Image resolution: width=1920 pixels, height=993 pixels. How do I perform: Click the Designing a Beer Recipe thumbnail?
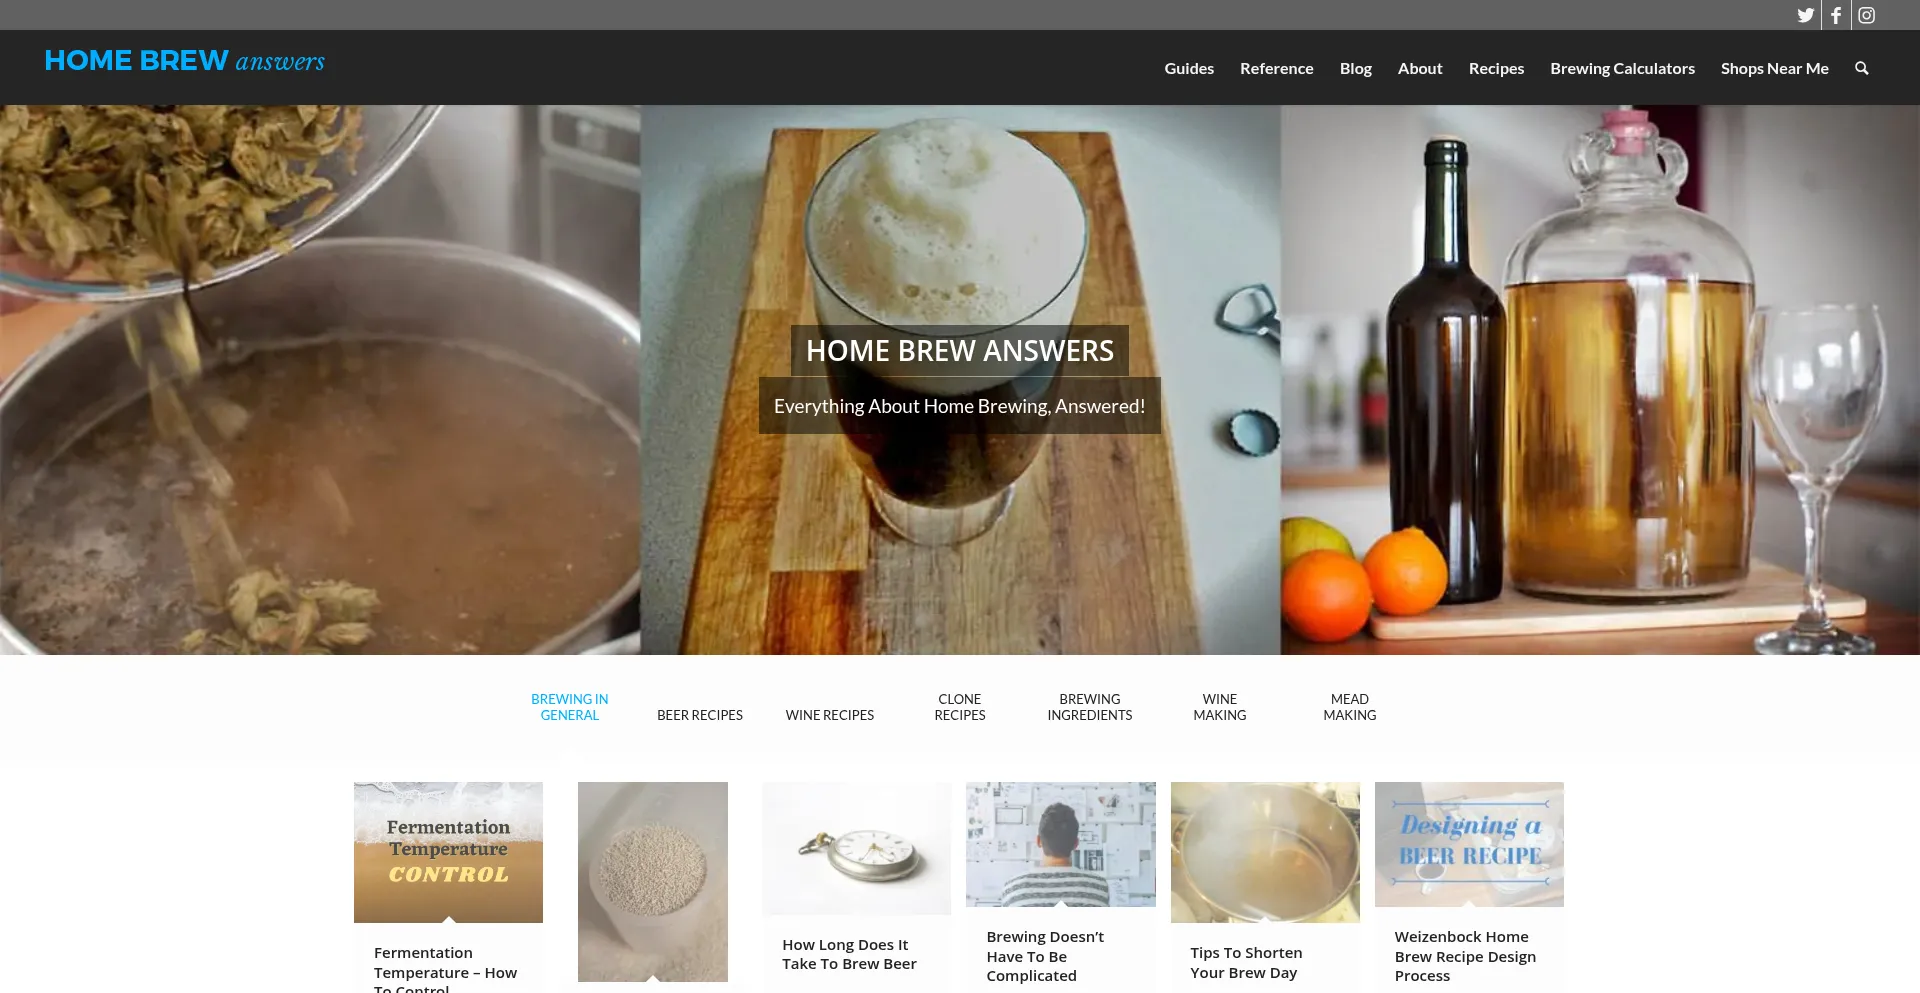(1468, 844)
